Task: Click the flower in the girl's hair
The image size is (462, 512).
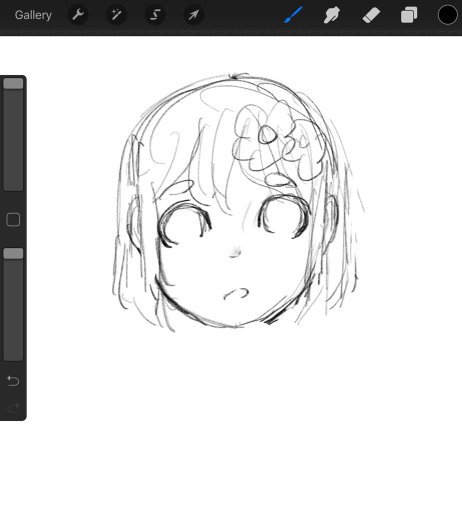Action: tap(277, 143)
